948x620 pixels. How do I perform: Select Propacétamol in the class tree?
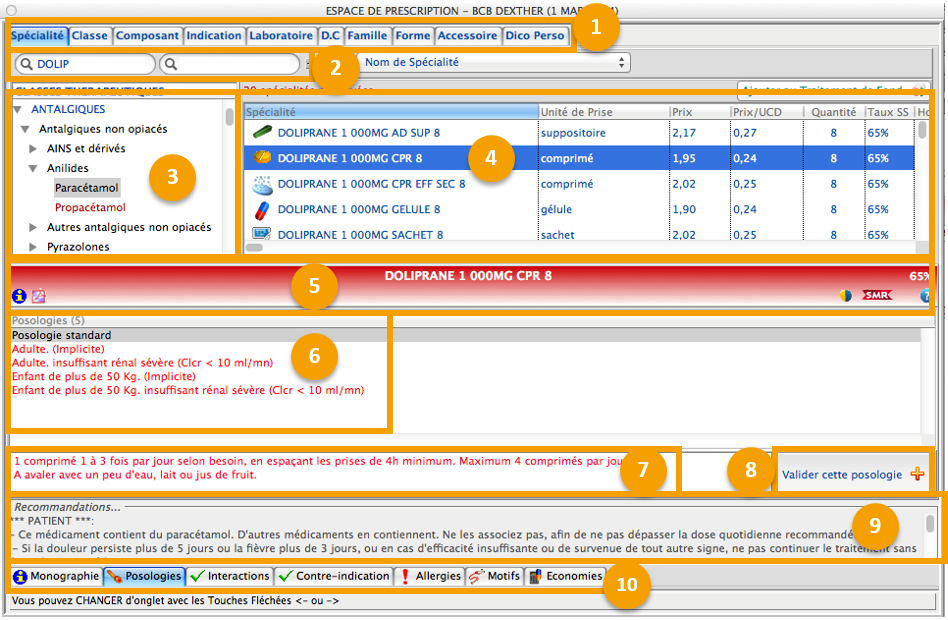90,208
